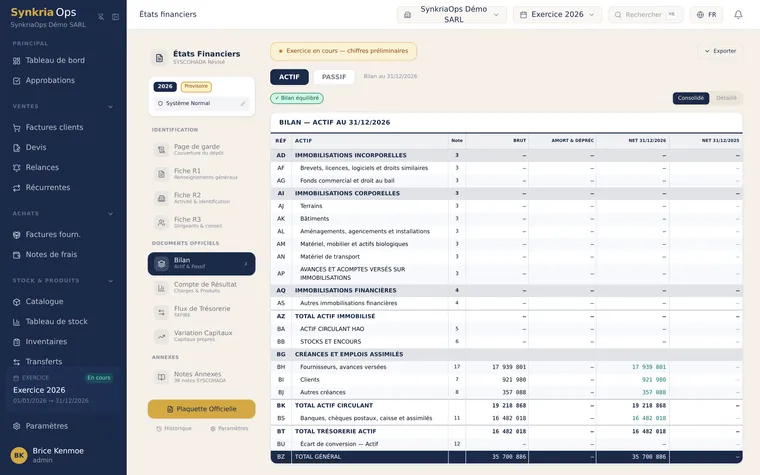This screenshot has height=475, width=760.
Task: Select the Consolidé view toggle
Action: 691,98
